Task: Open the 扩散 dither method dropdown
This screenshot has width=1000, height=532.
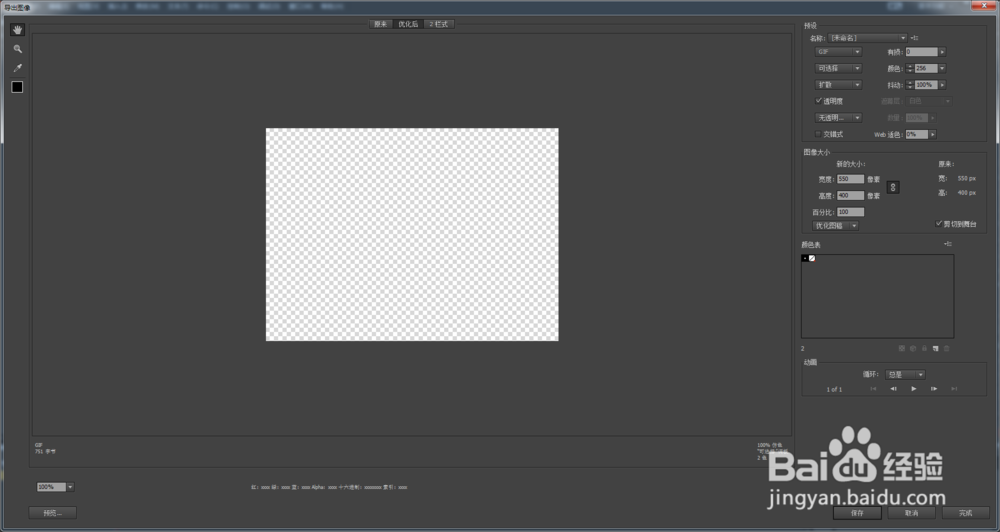Action: [x=838, y=85]
